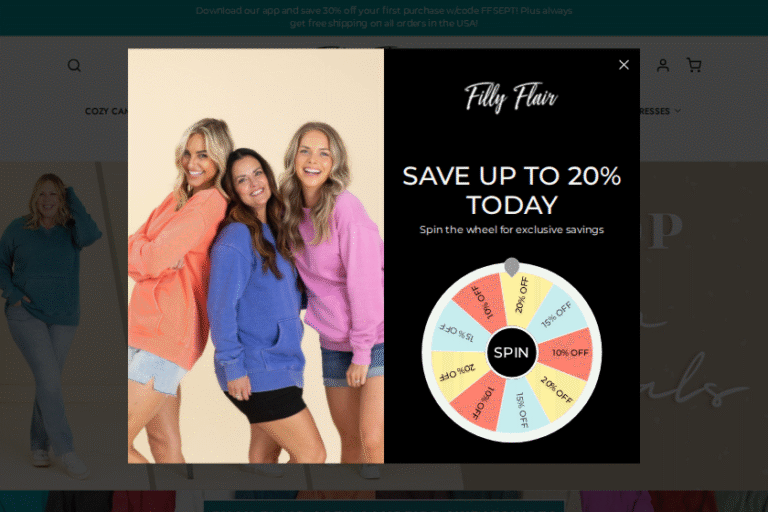
Task: Open the Cozy Cabin menu item
Action: point(106,111)
